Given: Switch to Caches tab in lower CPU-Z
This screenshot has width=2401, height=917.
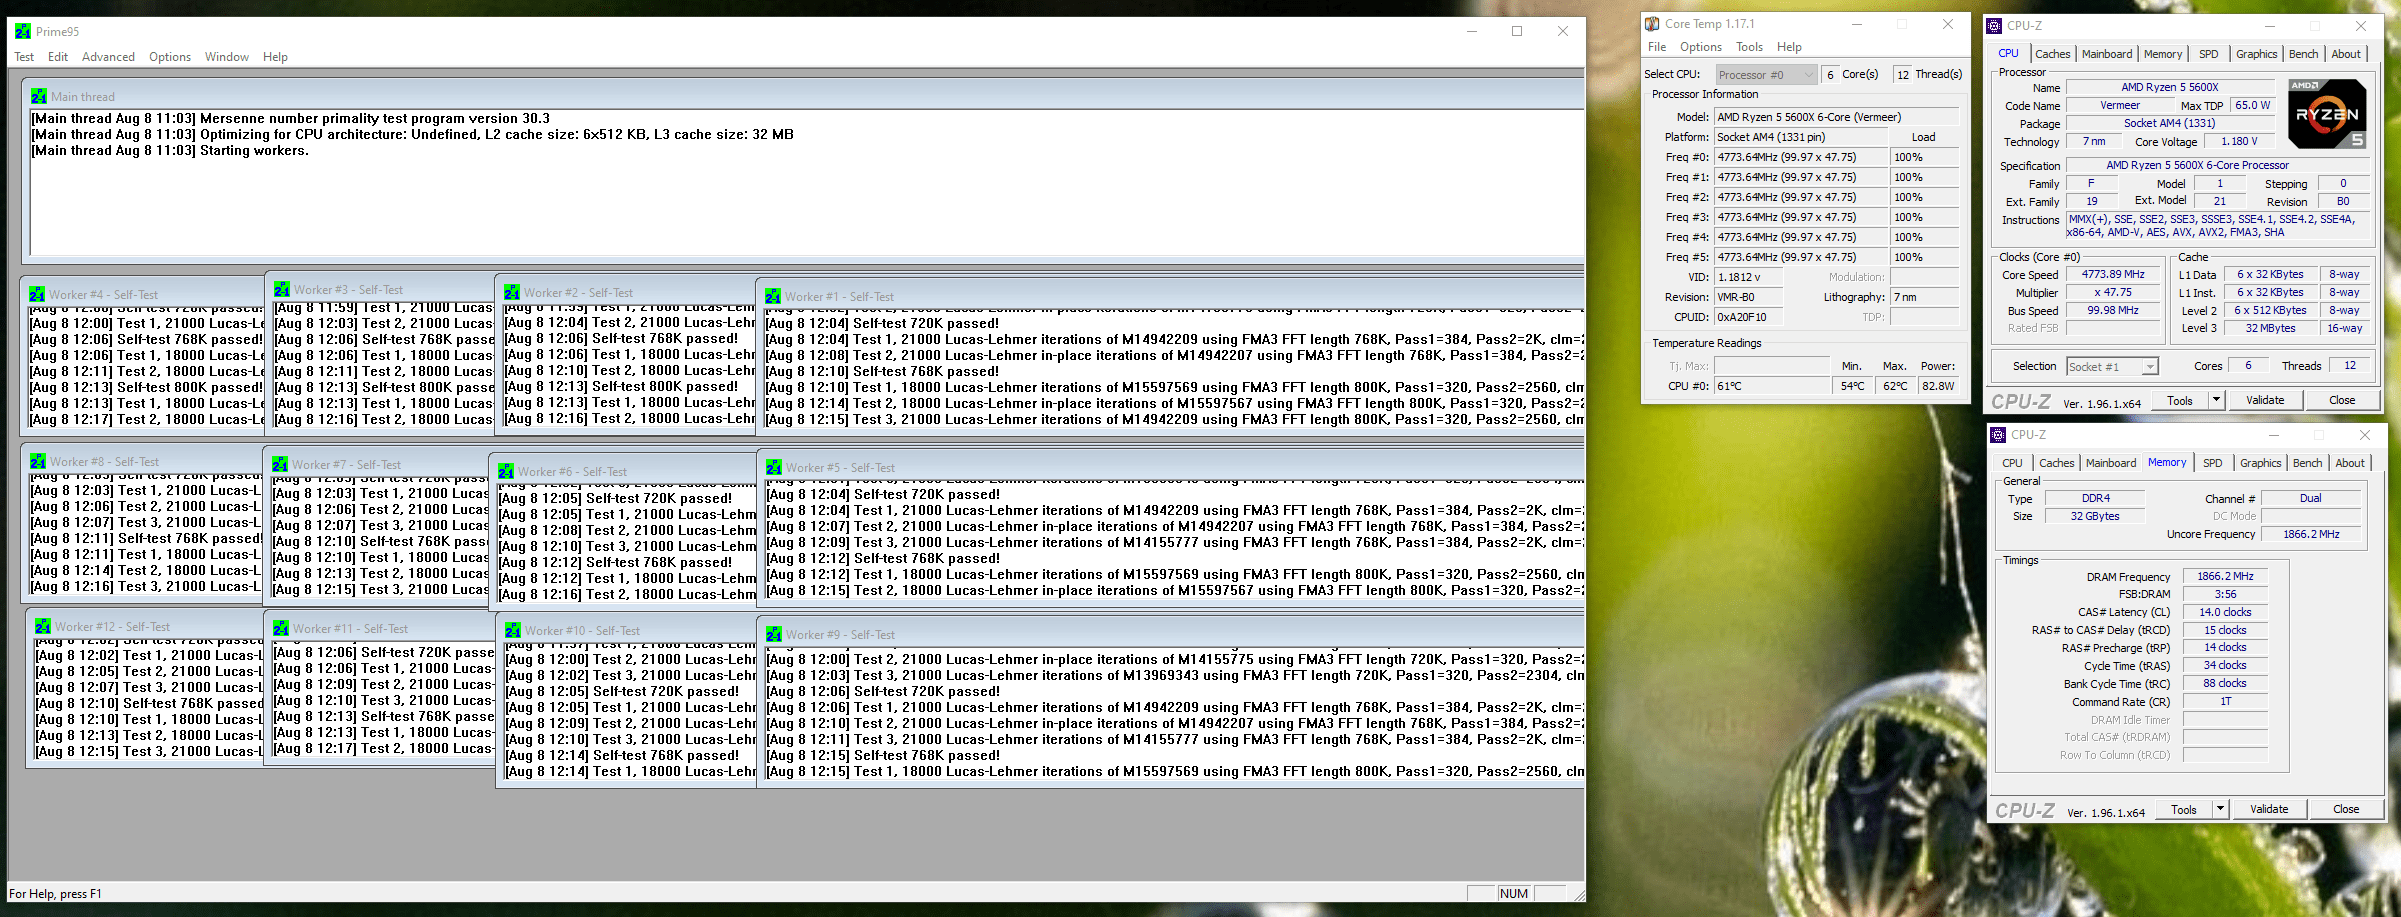Looking at the screenshot, I should [2056, 463].
